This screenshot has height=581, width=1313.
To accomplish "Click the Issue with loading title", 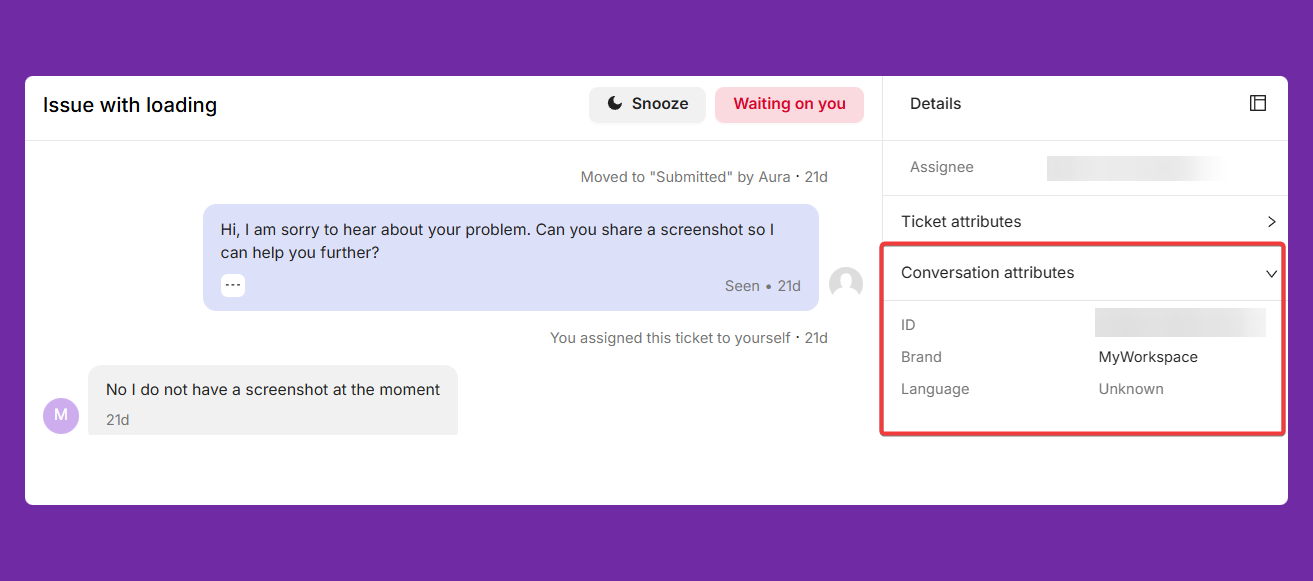I will tap(130, 105).
